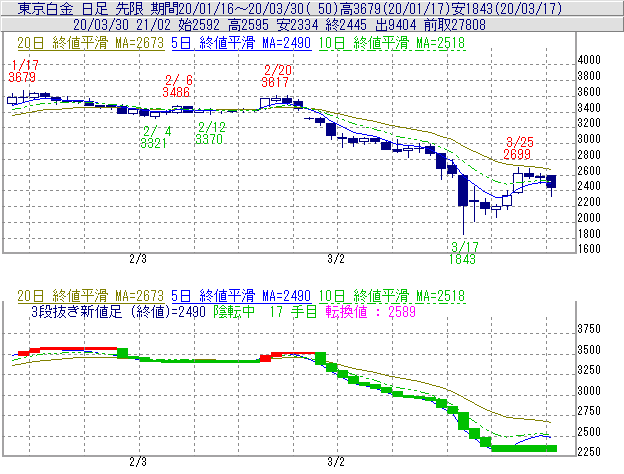624x474 pixels.
Task: Click the 陰転中 17 手目 status text
Action: [265, 311]
